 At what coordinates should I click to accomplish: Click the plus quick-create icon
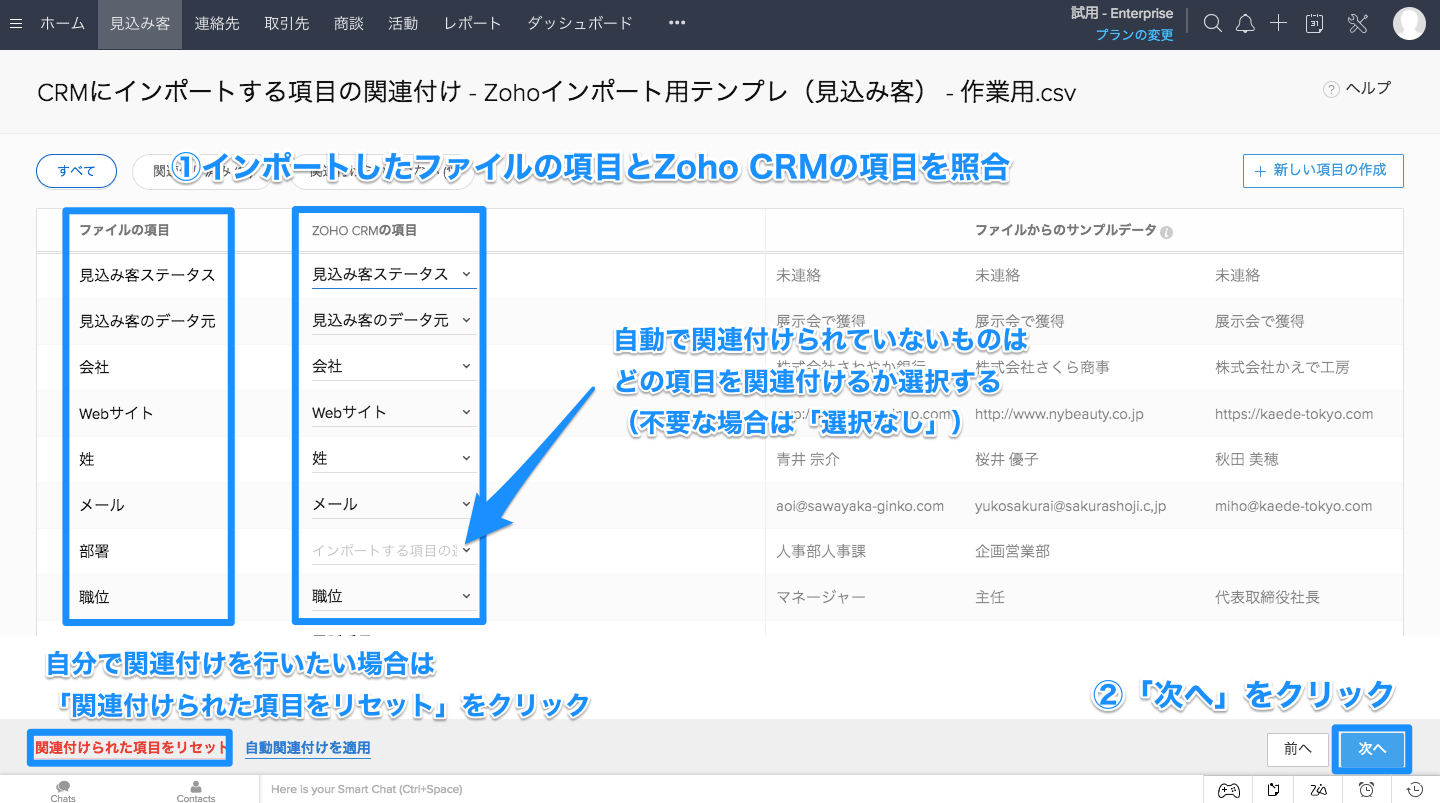pyautogui.click(x=1278, y=23)
